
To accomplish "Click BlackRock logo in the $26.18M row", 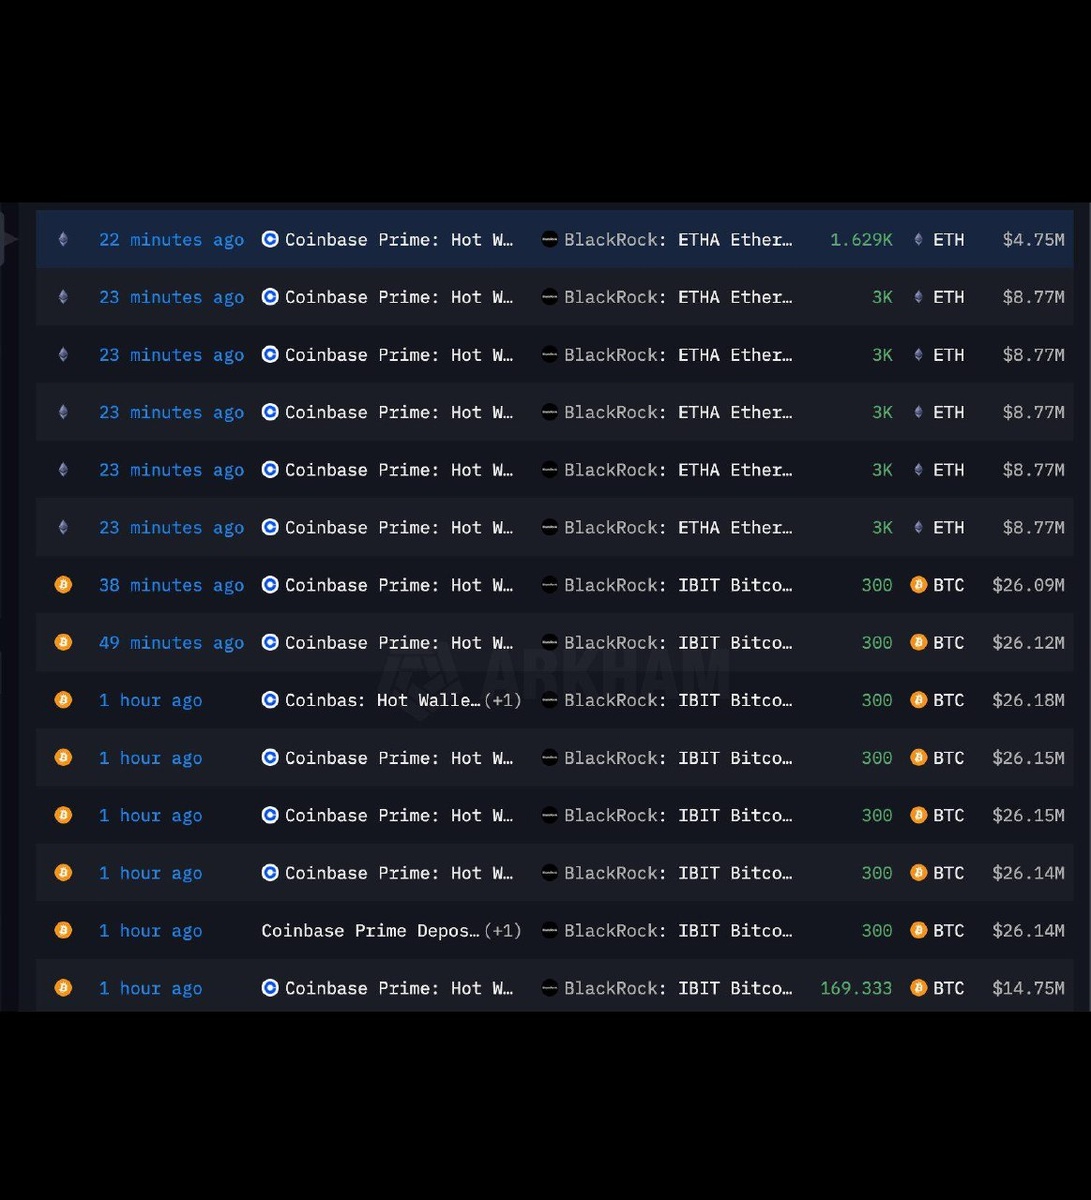I will pyautogui.click(x=549, y=700).
